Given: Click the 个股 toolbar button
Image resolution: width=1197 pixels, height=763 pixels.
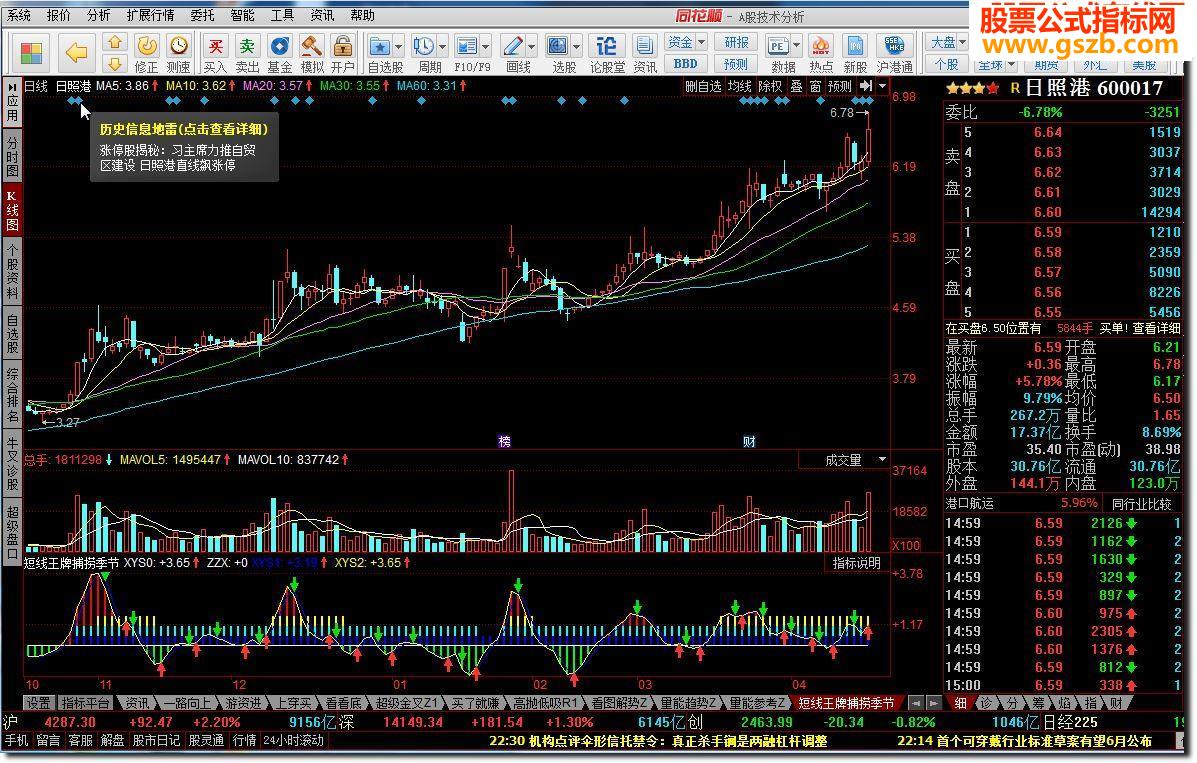Looking at the screenshot, I should pyautogui.click(x=947, y=64).
